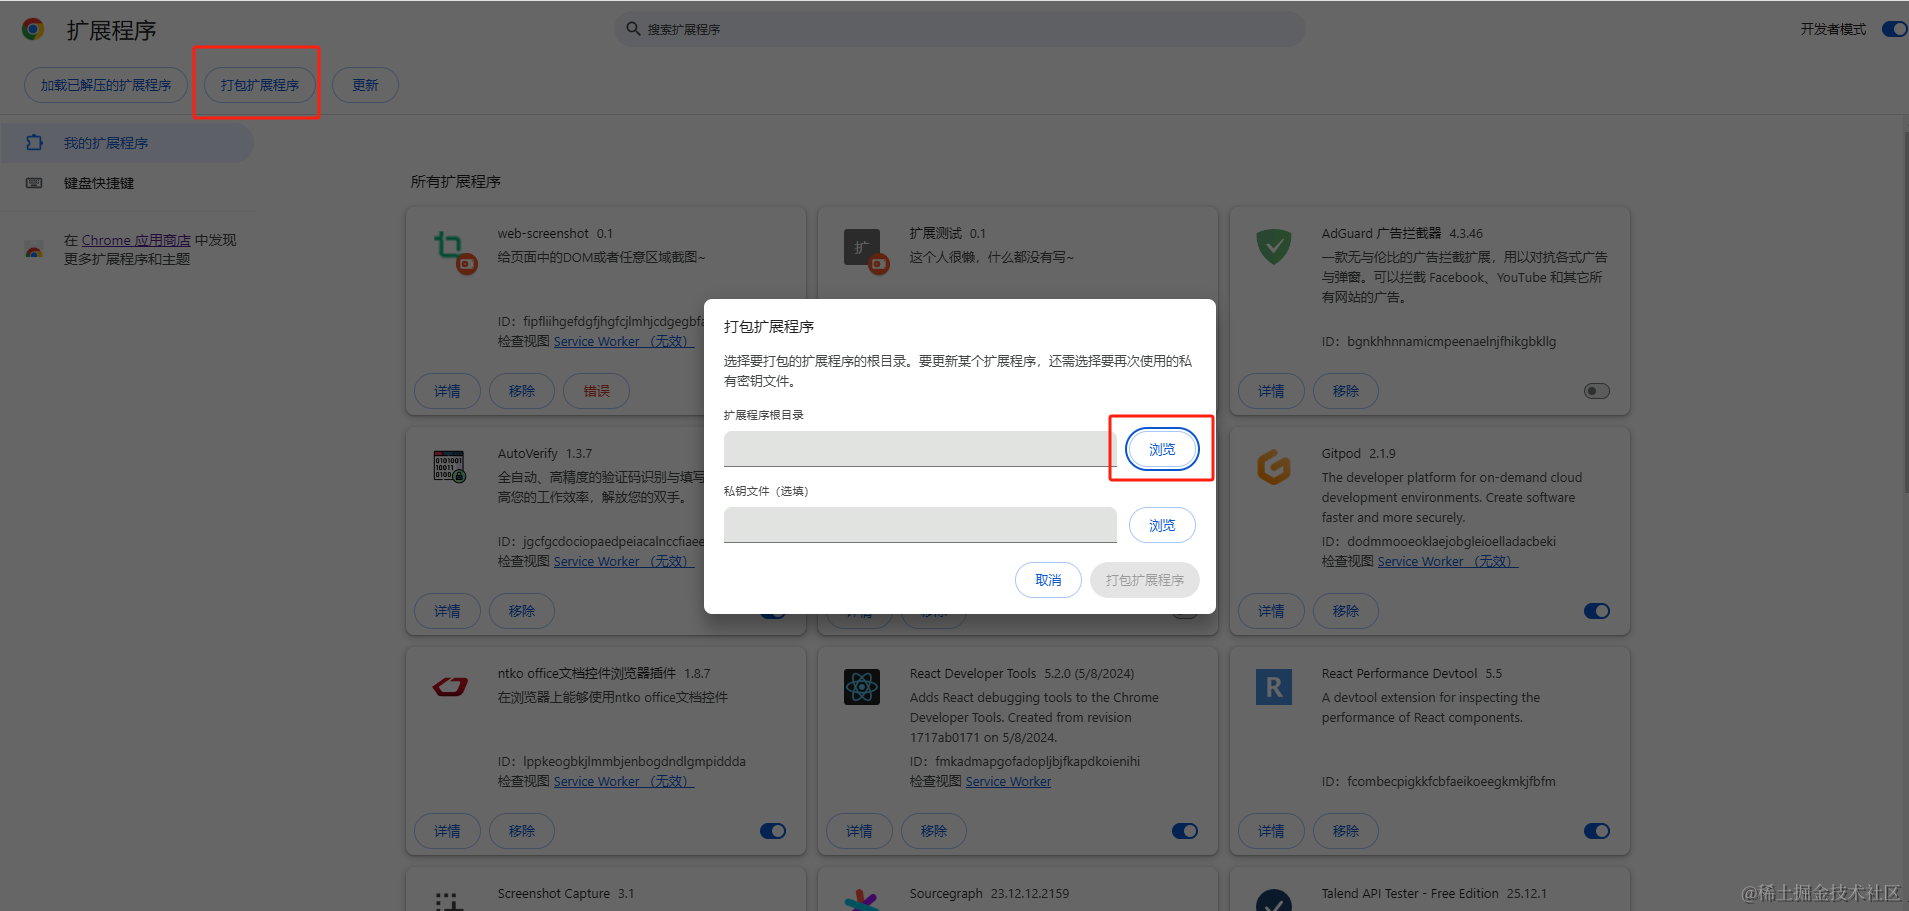Click the Screenshot Capture extension icon

tap(450, 901)
